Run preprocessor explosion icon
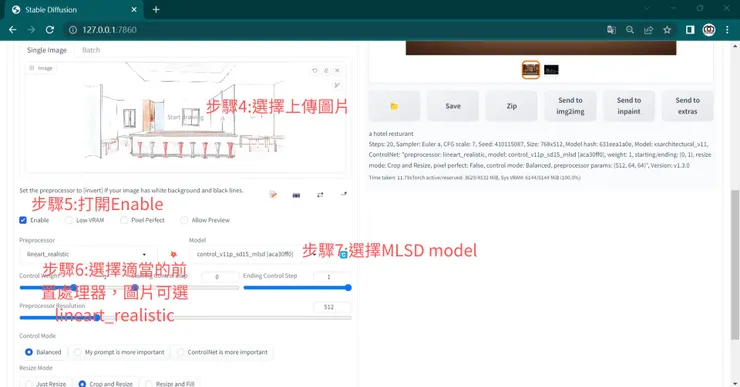The image size is (740, 387). tap(174, 254)
